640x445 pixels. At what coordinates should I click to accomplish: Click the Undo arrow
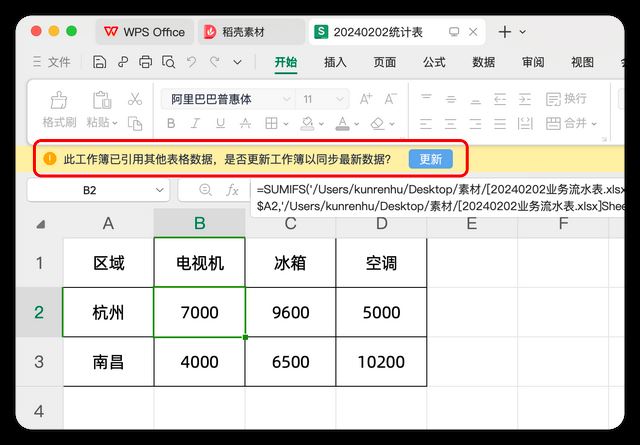[x=191, y=62]
